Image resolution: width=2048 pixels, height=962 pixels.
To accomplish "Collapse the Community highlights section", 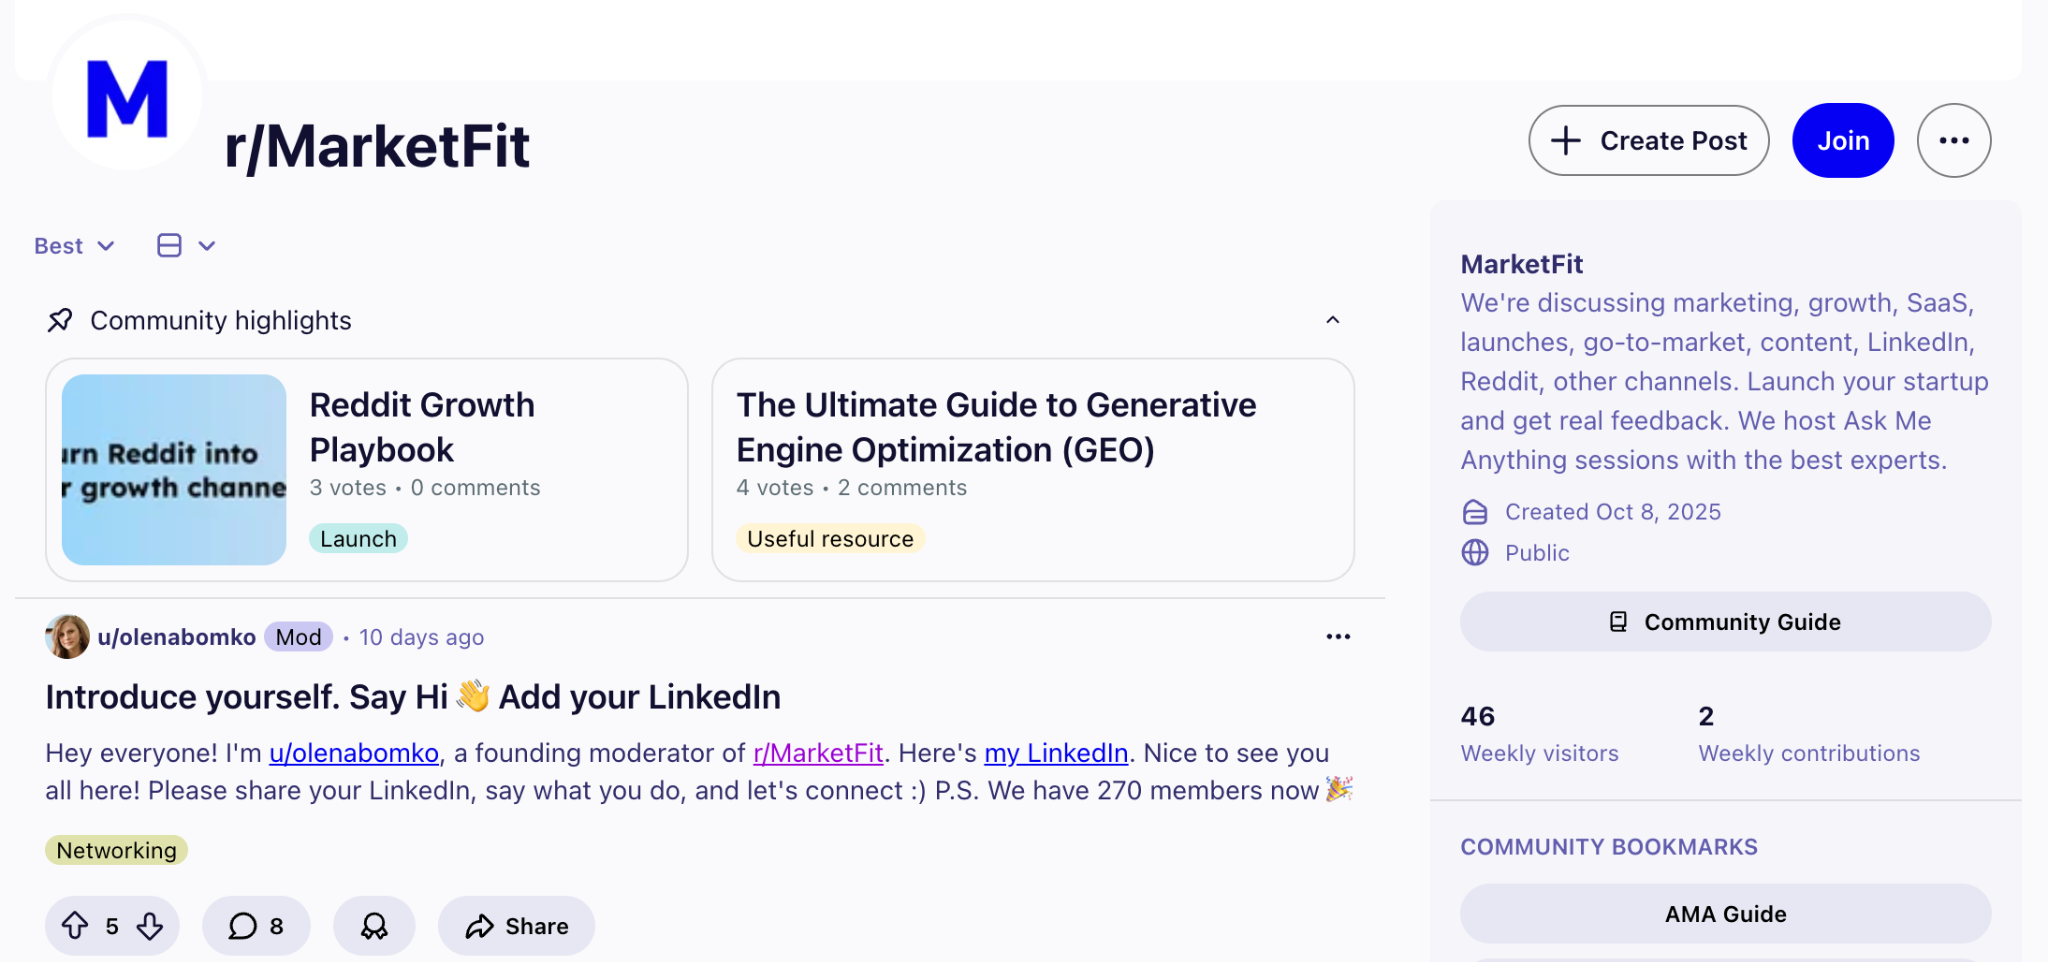I will pyautogui.click(x=1332, y=320).
